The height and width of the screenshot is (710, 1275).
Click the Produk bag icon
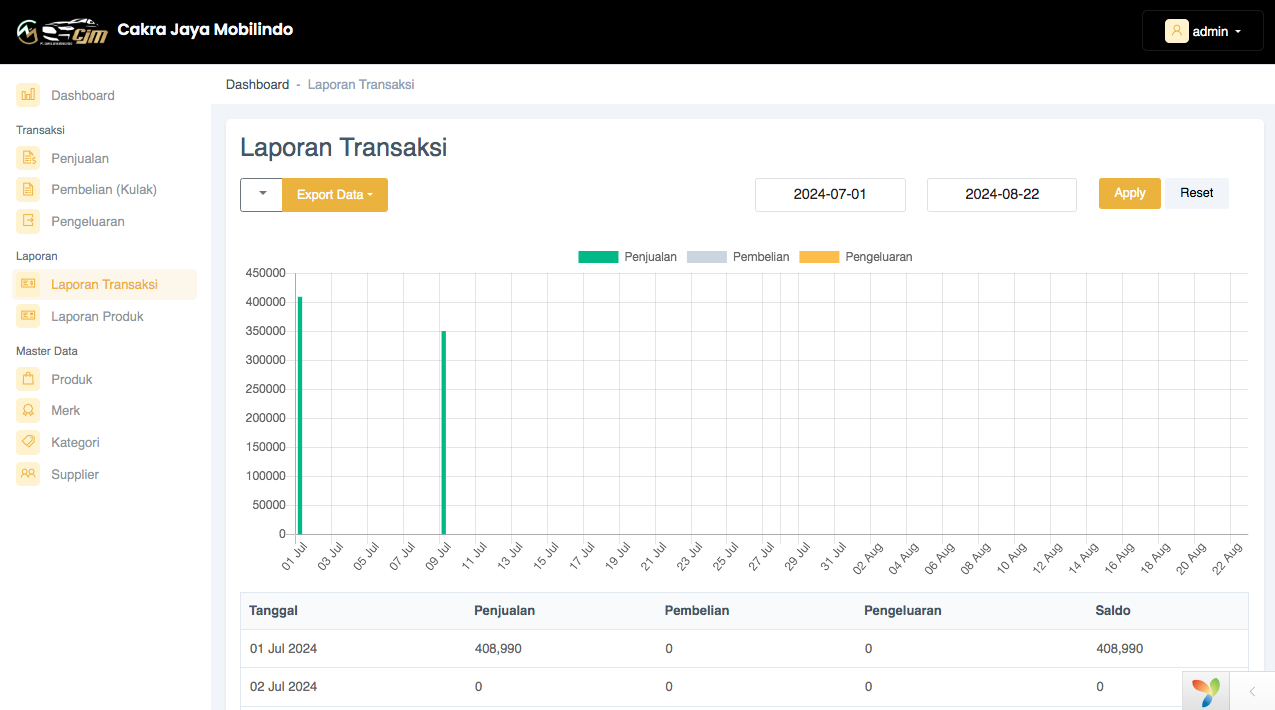point(28,379)
